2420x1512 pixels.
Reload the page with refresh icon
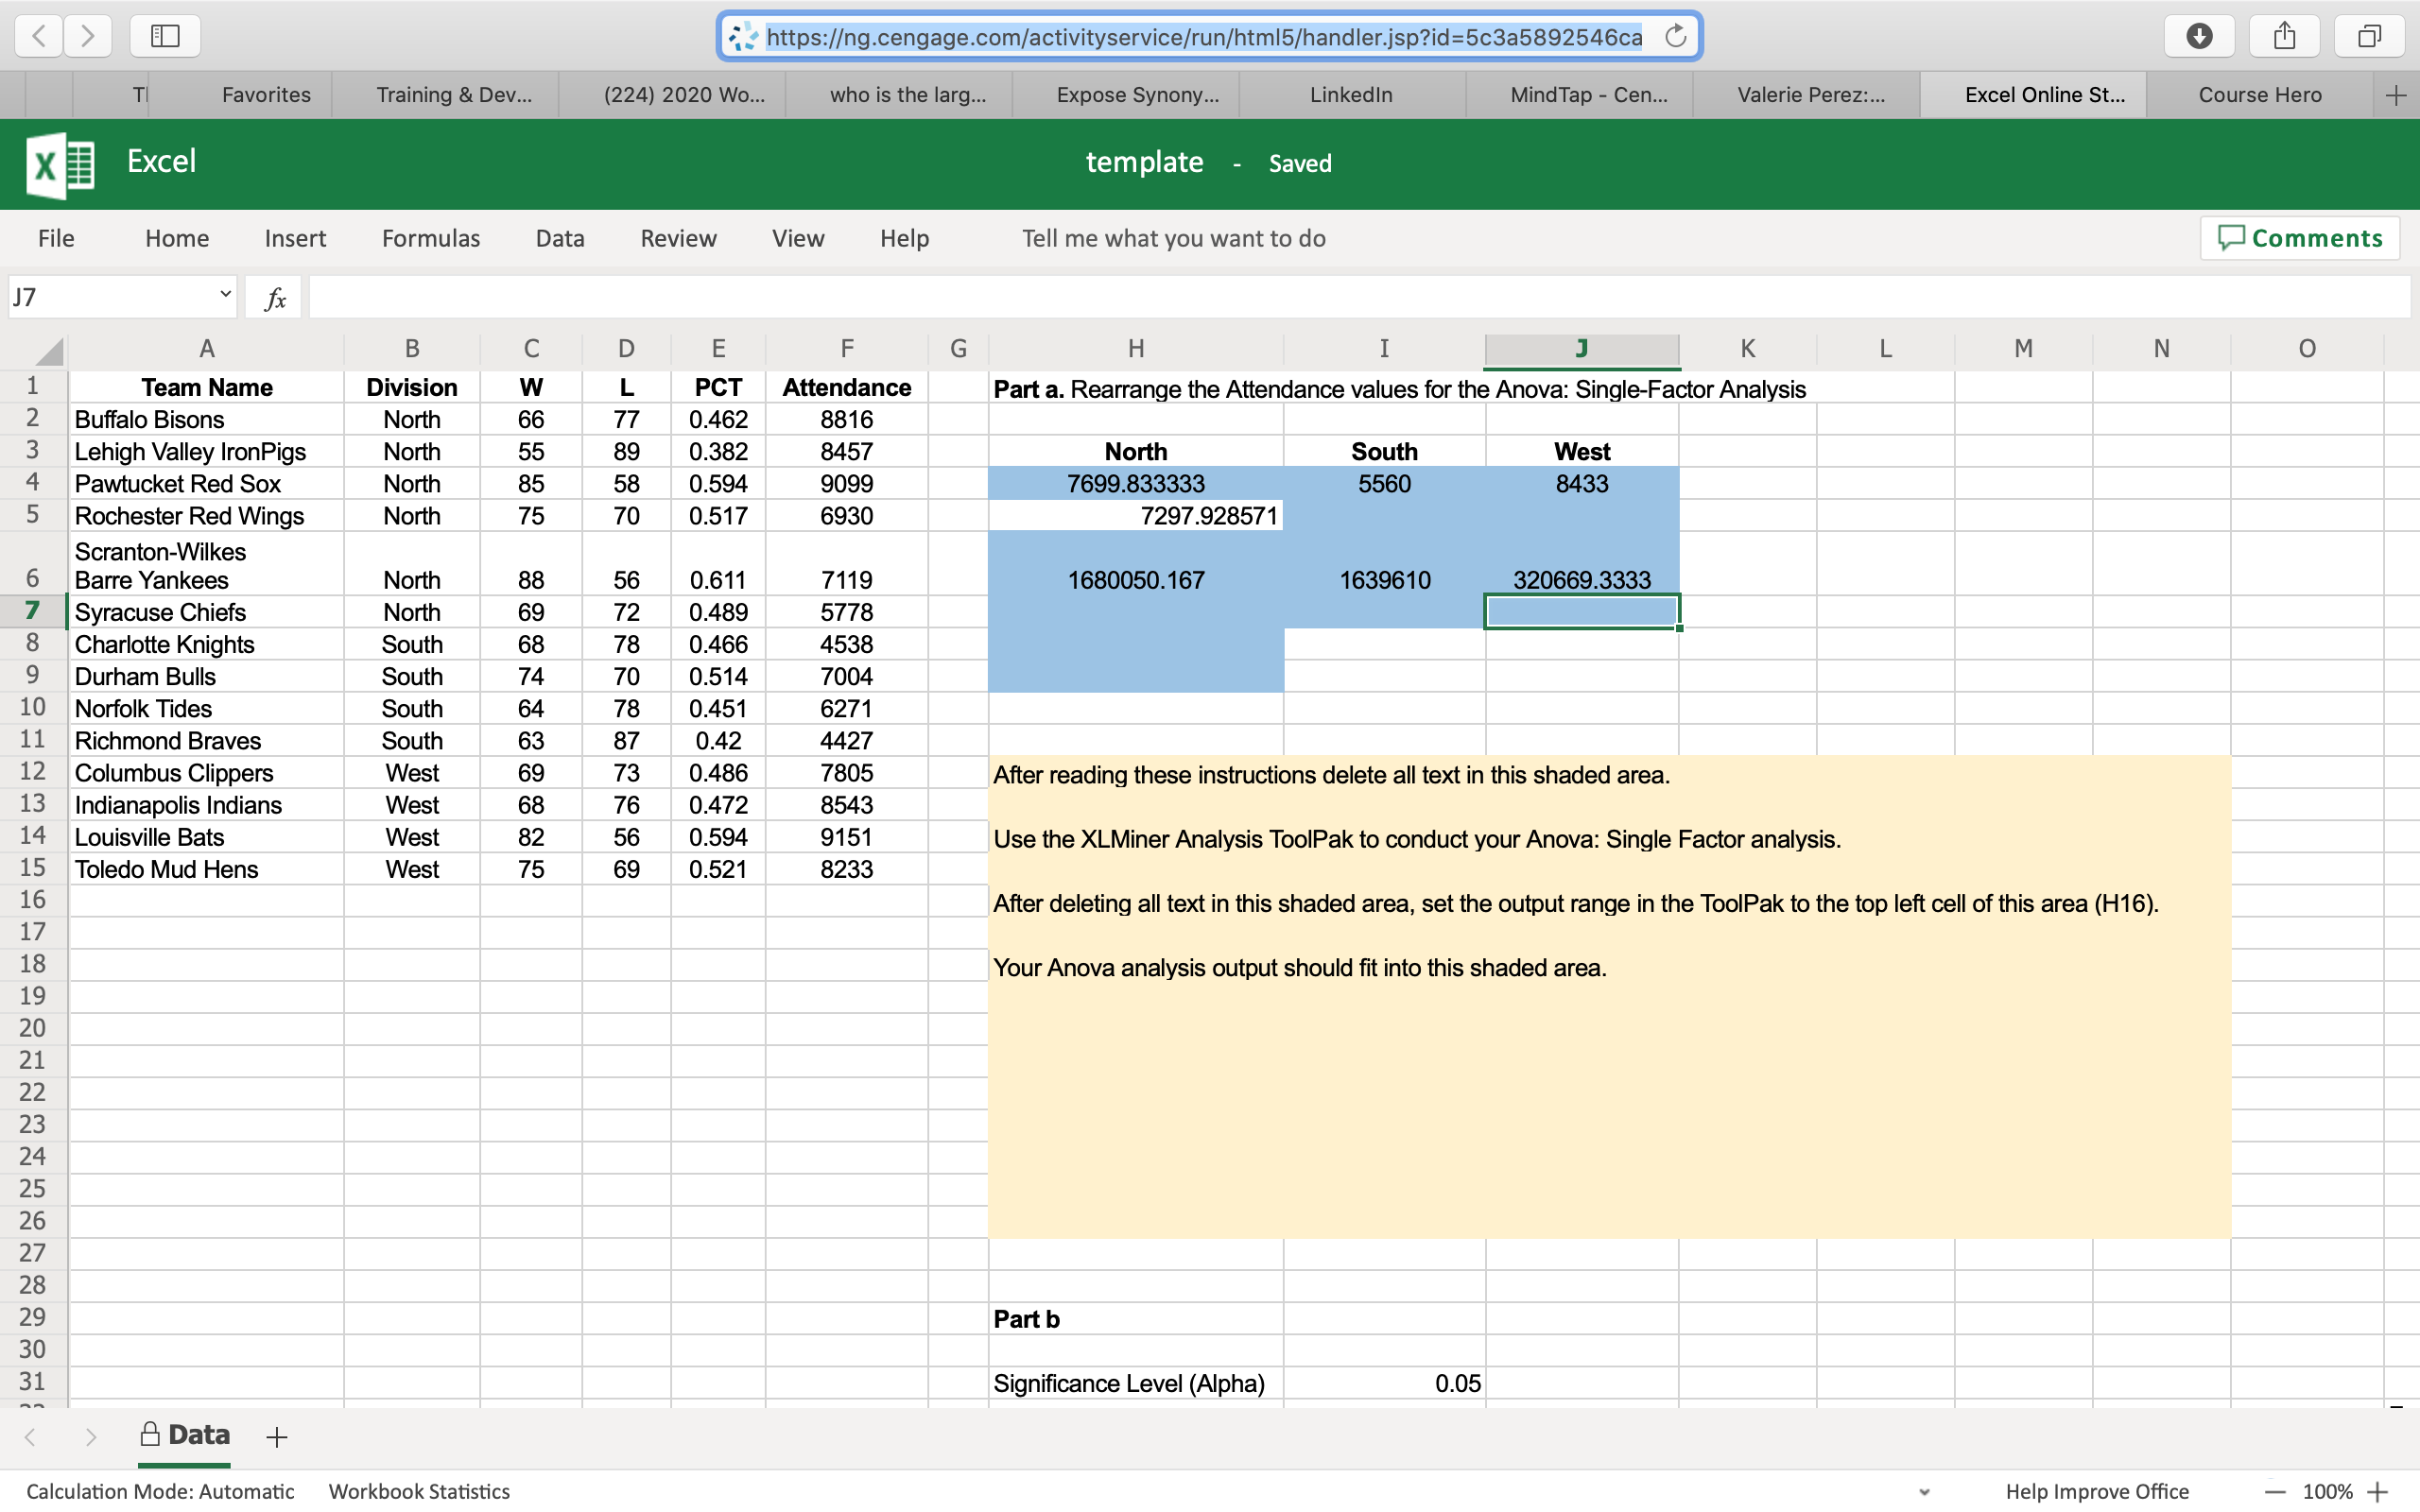click(1675, 37)
